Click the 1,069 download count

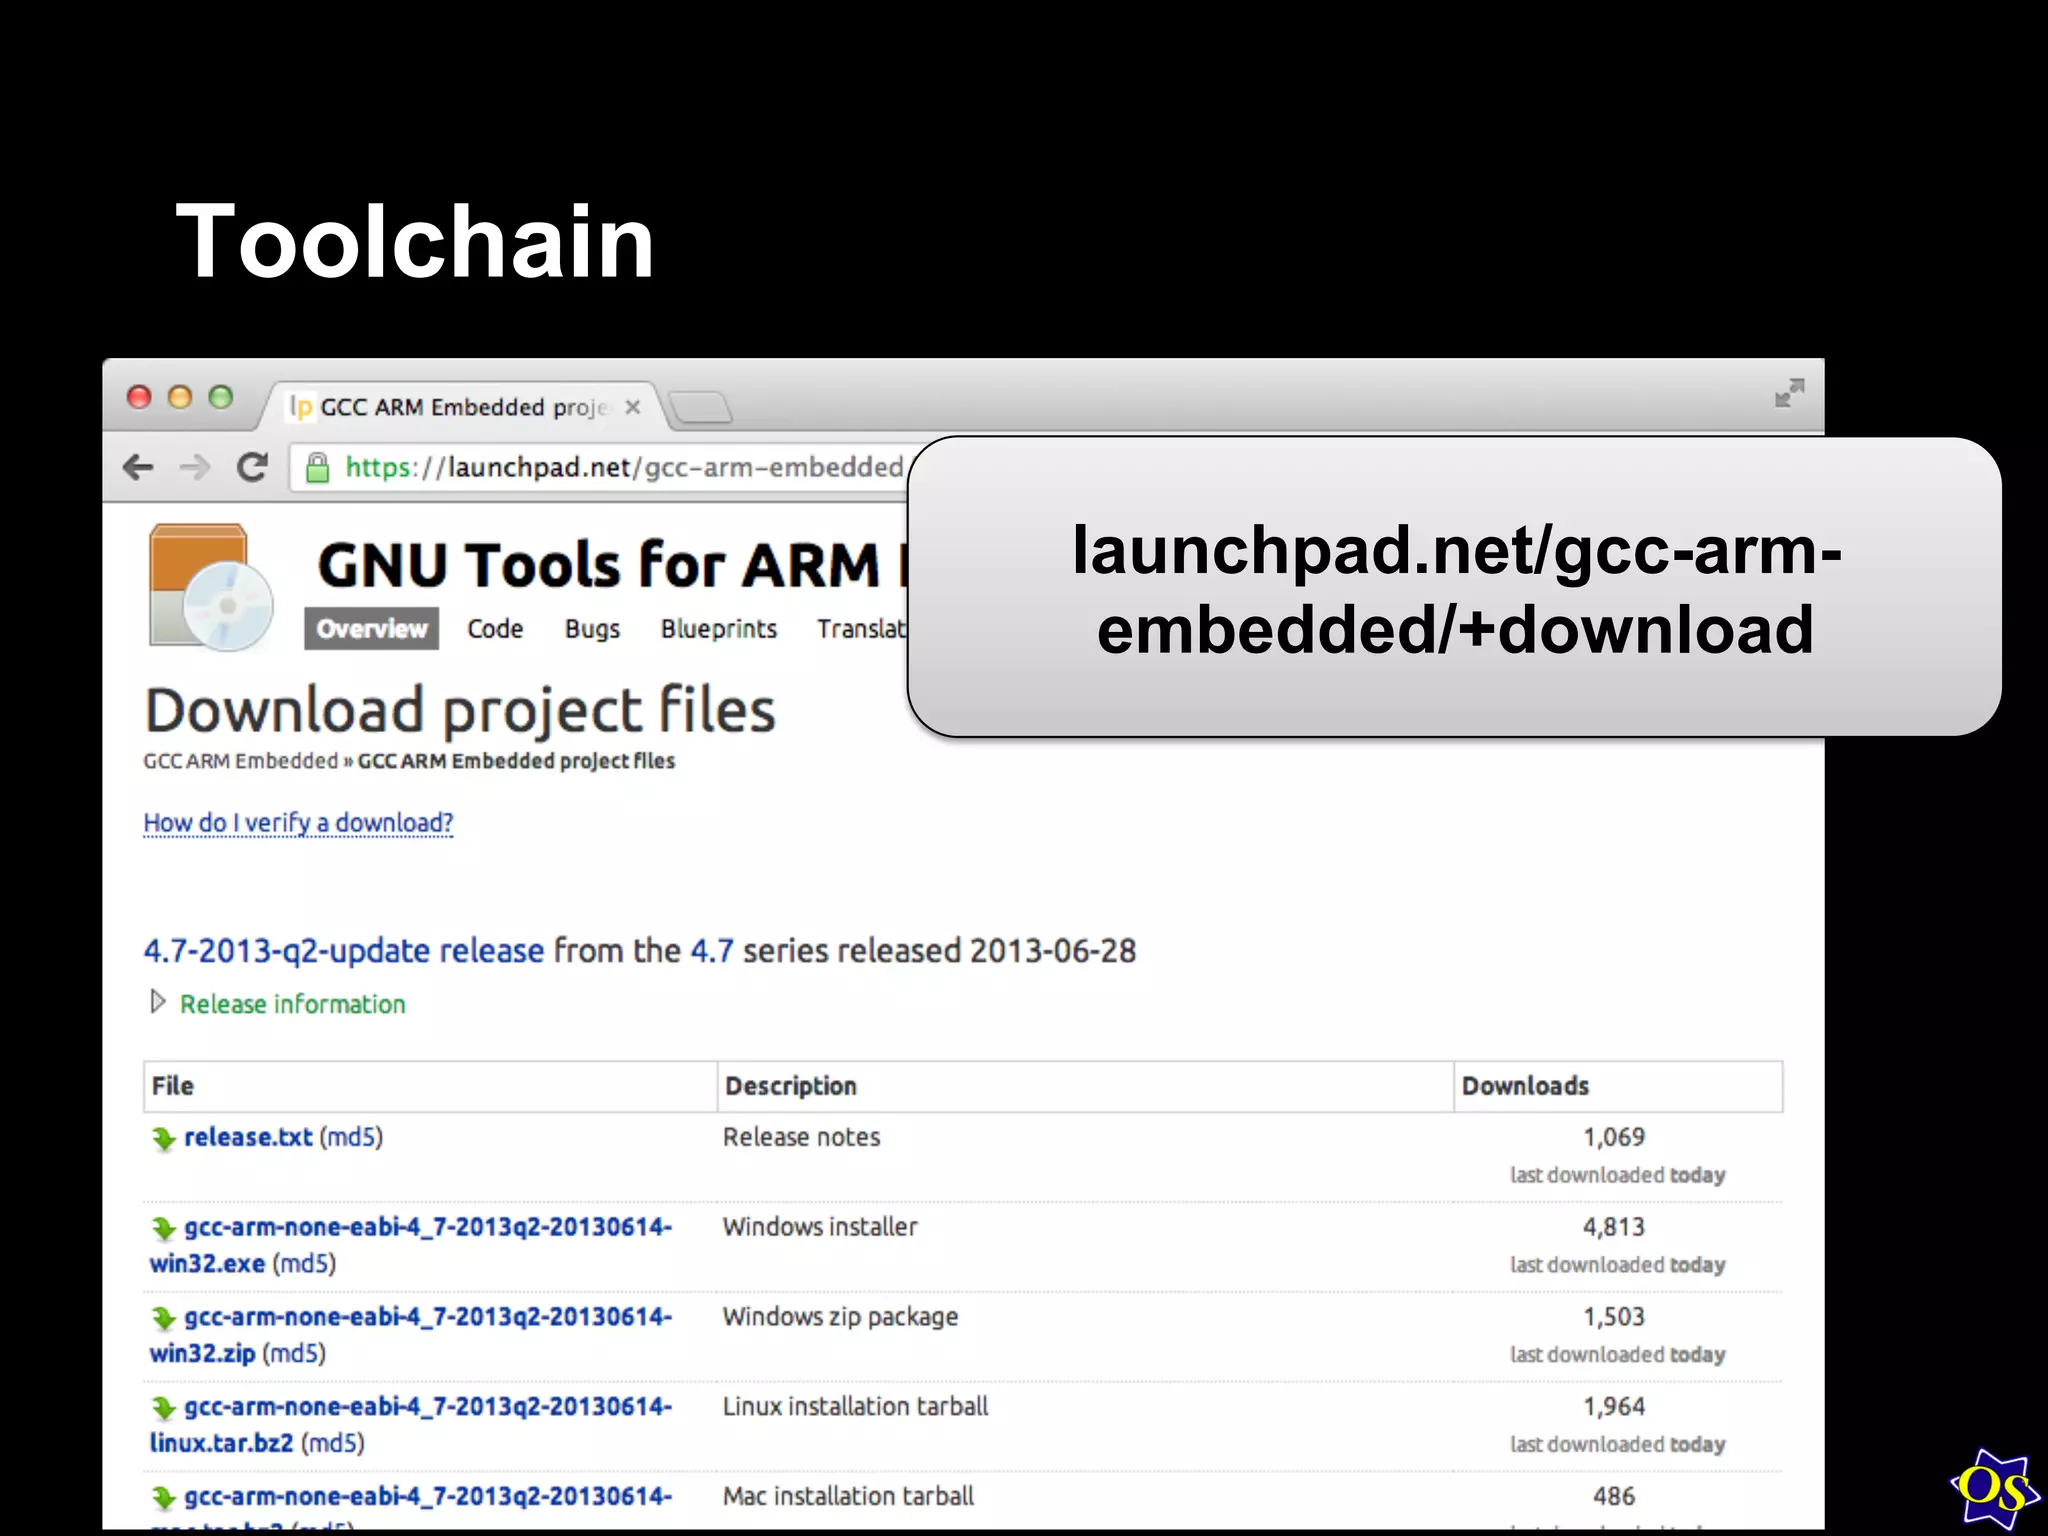(x=1614, y=1137)
